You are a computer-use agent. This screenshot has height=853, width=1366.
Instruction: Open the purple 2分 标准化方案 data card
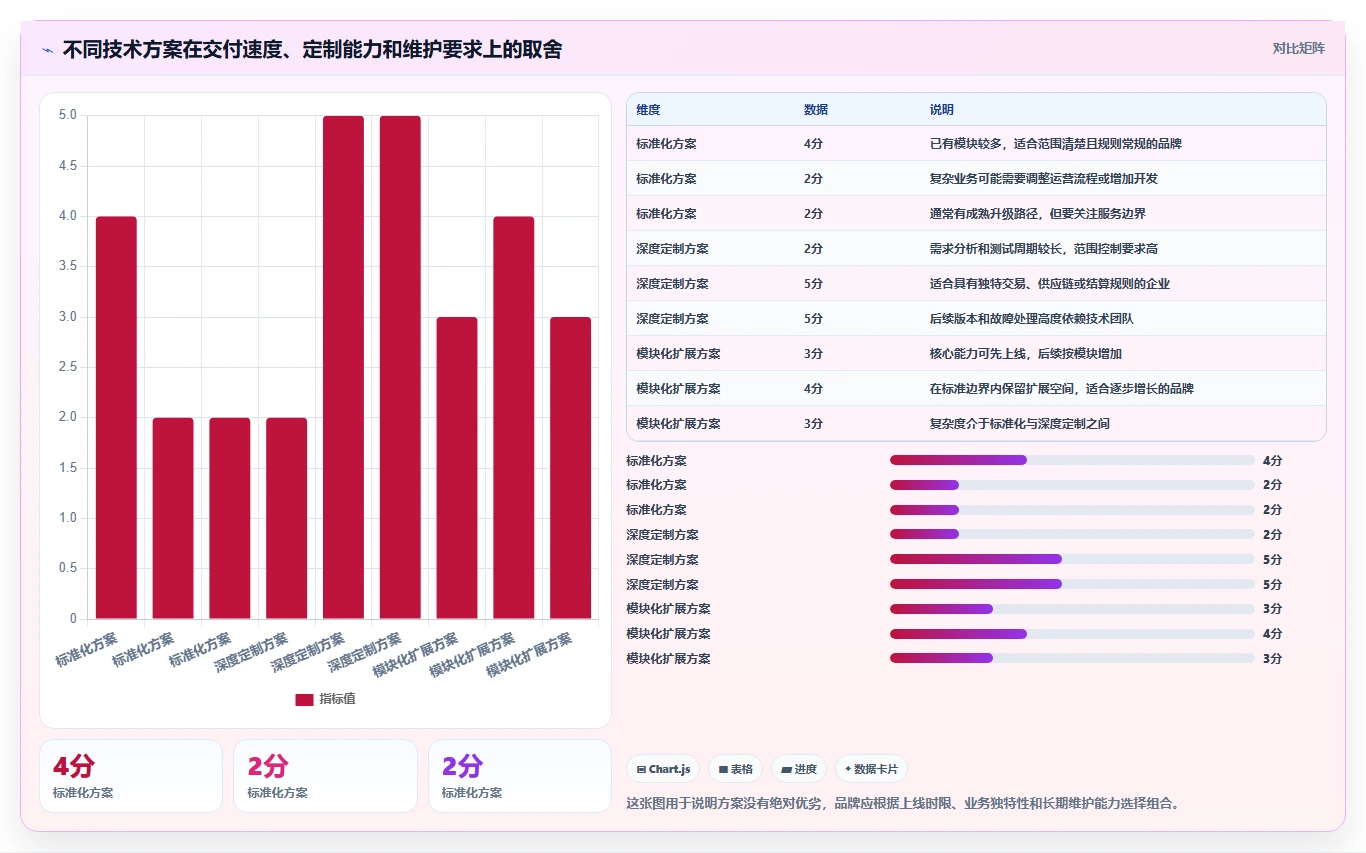tap(520, 776)
